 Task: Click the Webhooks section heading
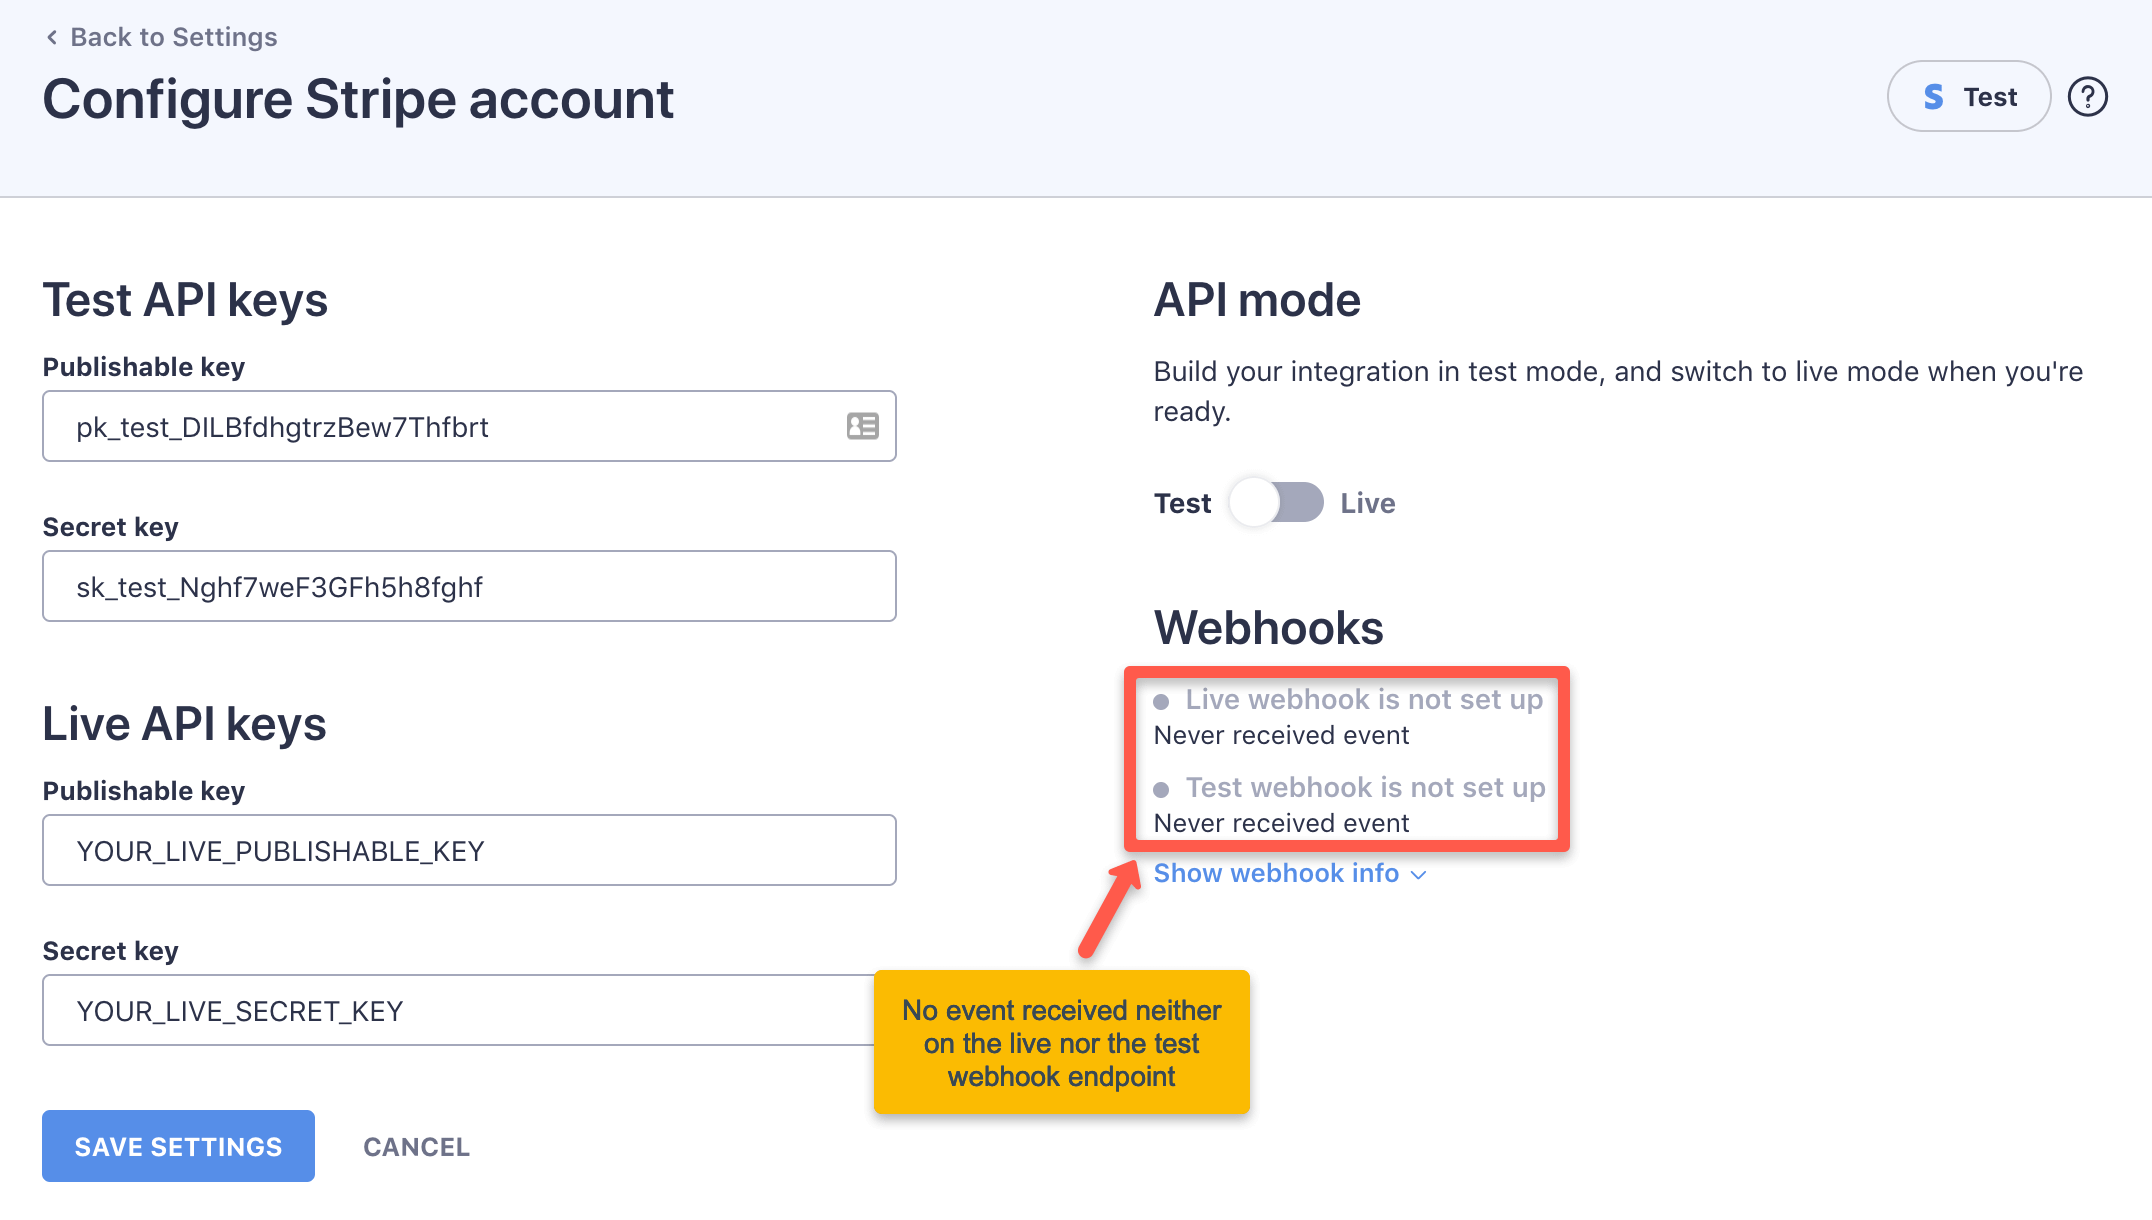(x=1267, y=628)
